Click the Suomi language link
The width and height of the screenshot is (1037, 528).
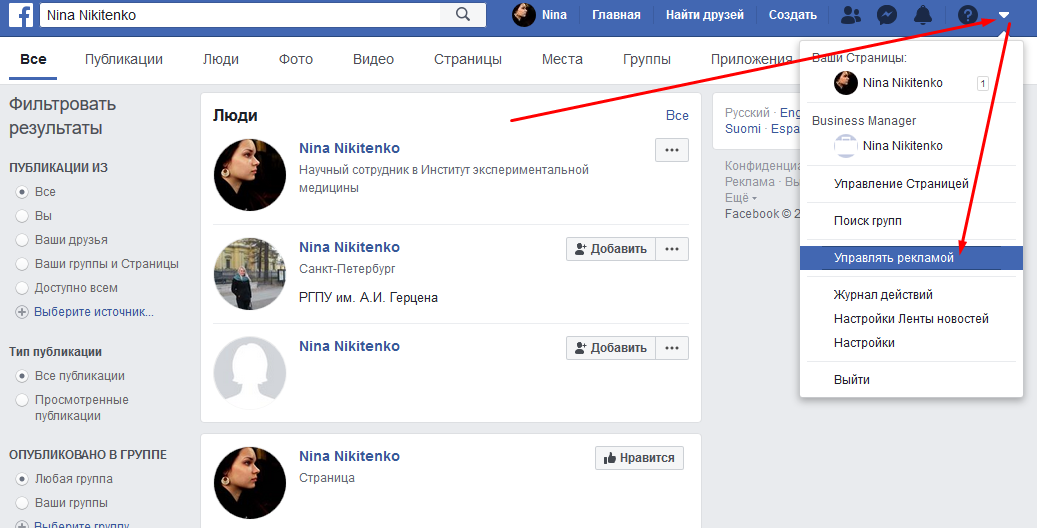pyautogui.click(x=743, y=128)
